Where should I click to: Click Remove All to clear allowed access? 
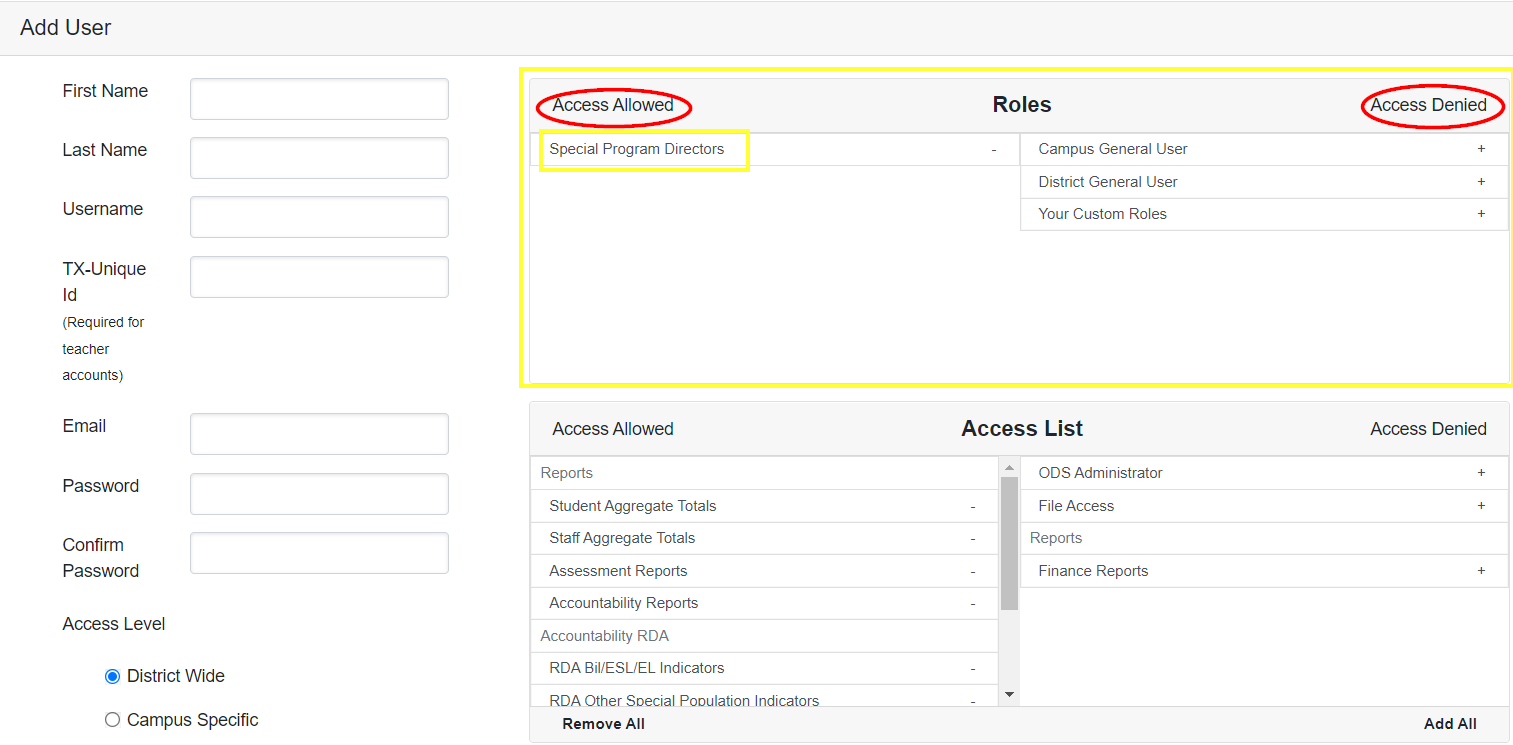[x=602, y=723]
